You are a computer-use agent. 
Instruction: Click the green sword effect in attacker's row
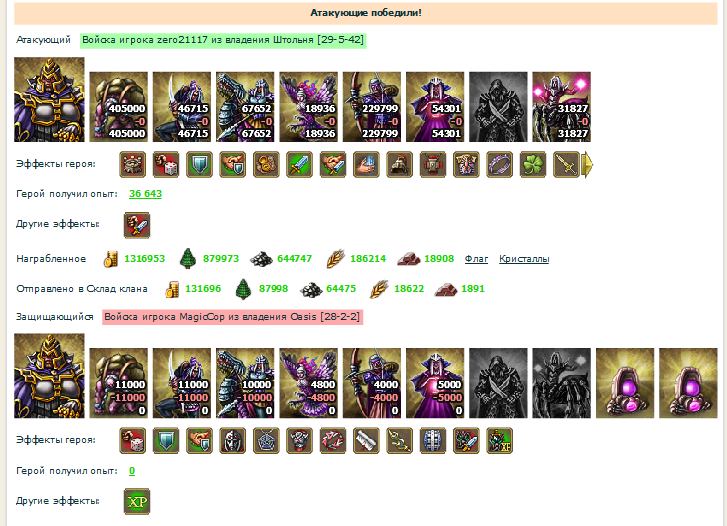point(299,165)
